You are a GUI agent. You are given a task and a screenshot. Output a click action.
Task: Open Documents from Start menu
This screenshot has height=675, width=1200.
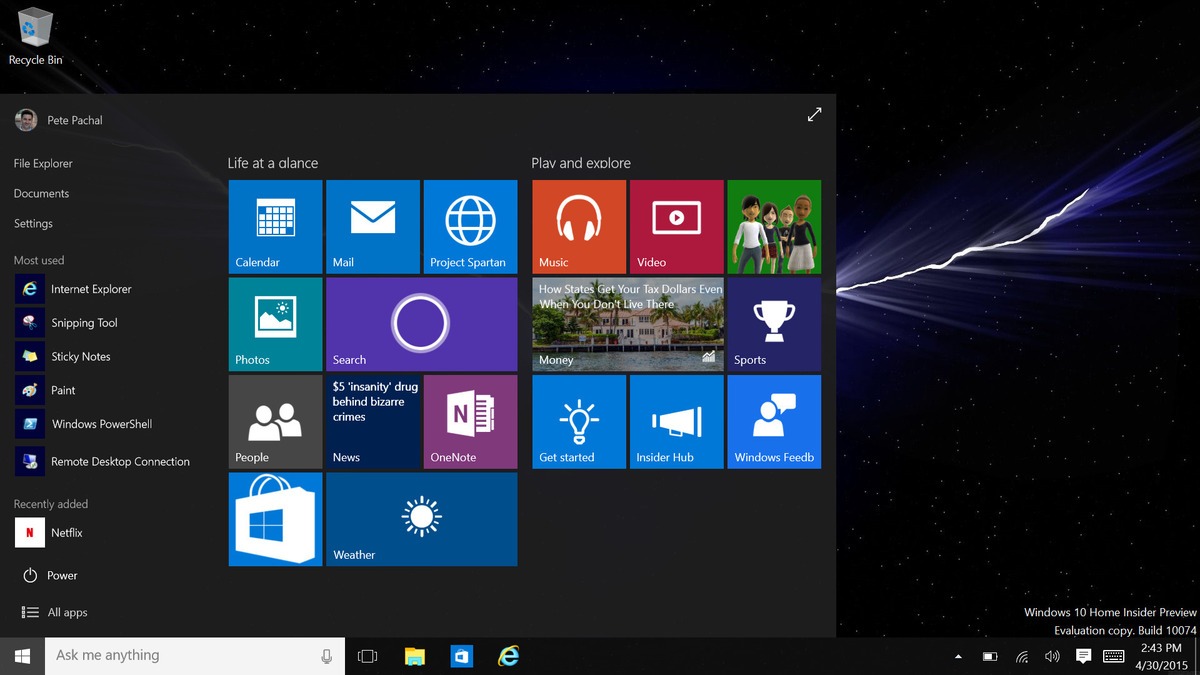pos(41,193)
